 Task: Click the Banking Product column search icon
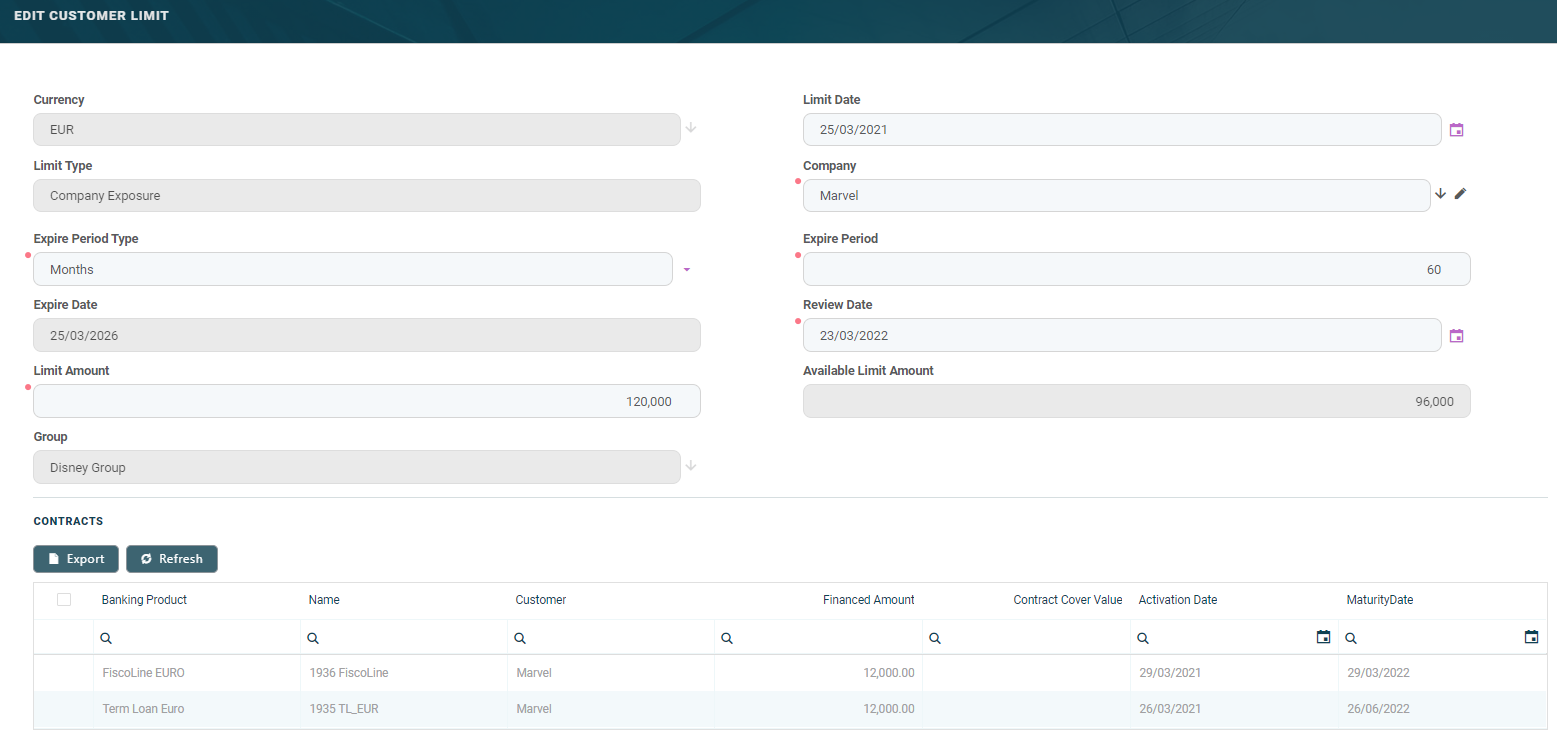tap(106, 638)
